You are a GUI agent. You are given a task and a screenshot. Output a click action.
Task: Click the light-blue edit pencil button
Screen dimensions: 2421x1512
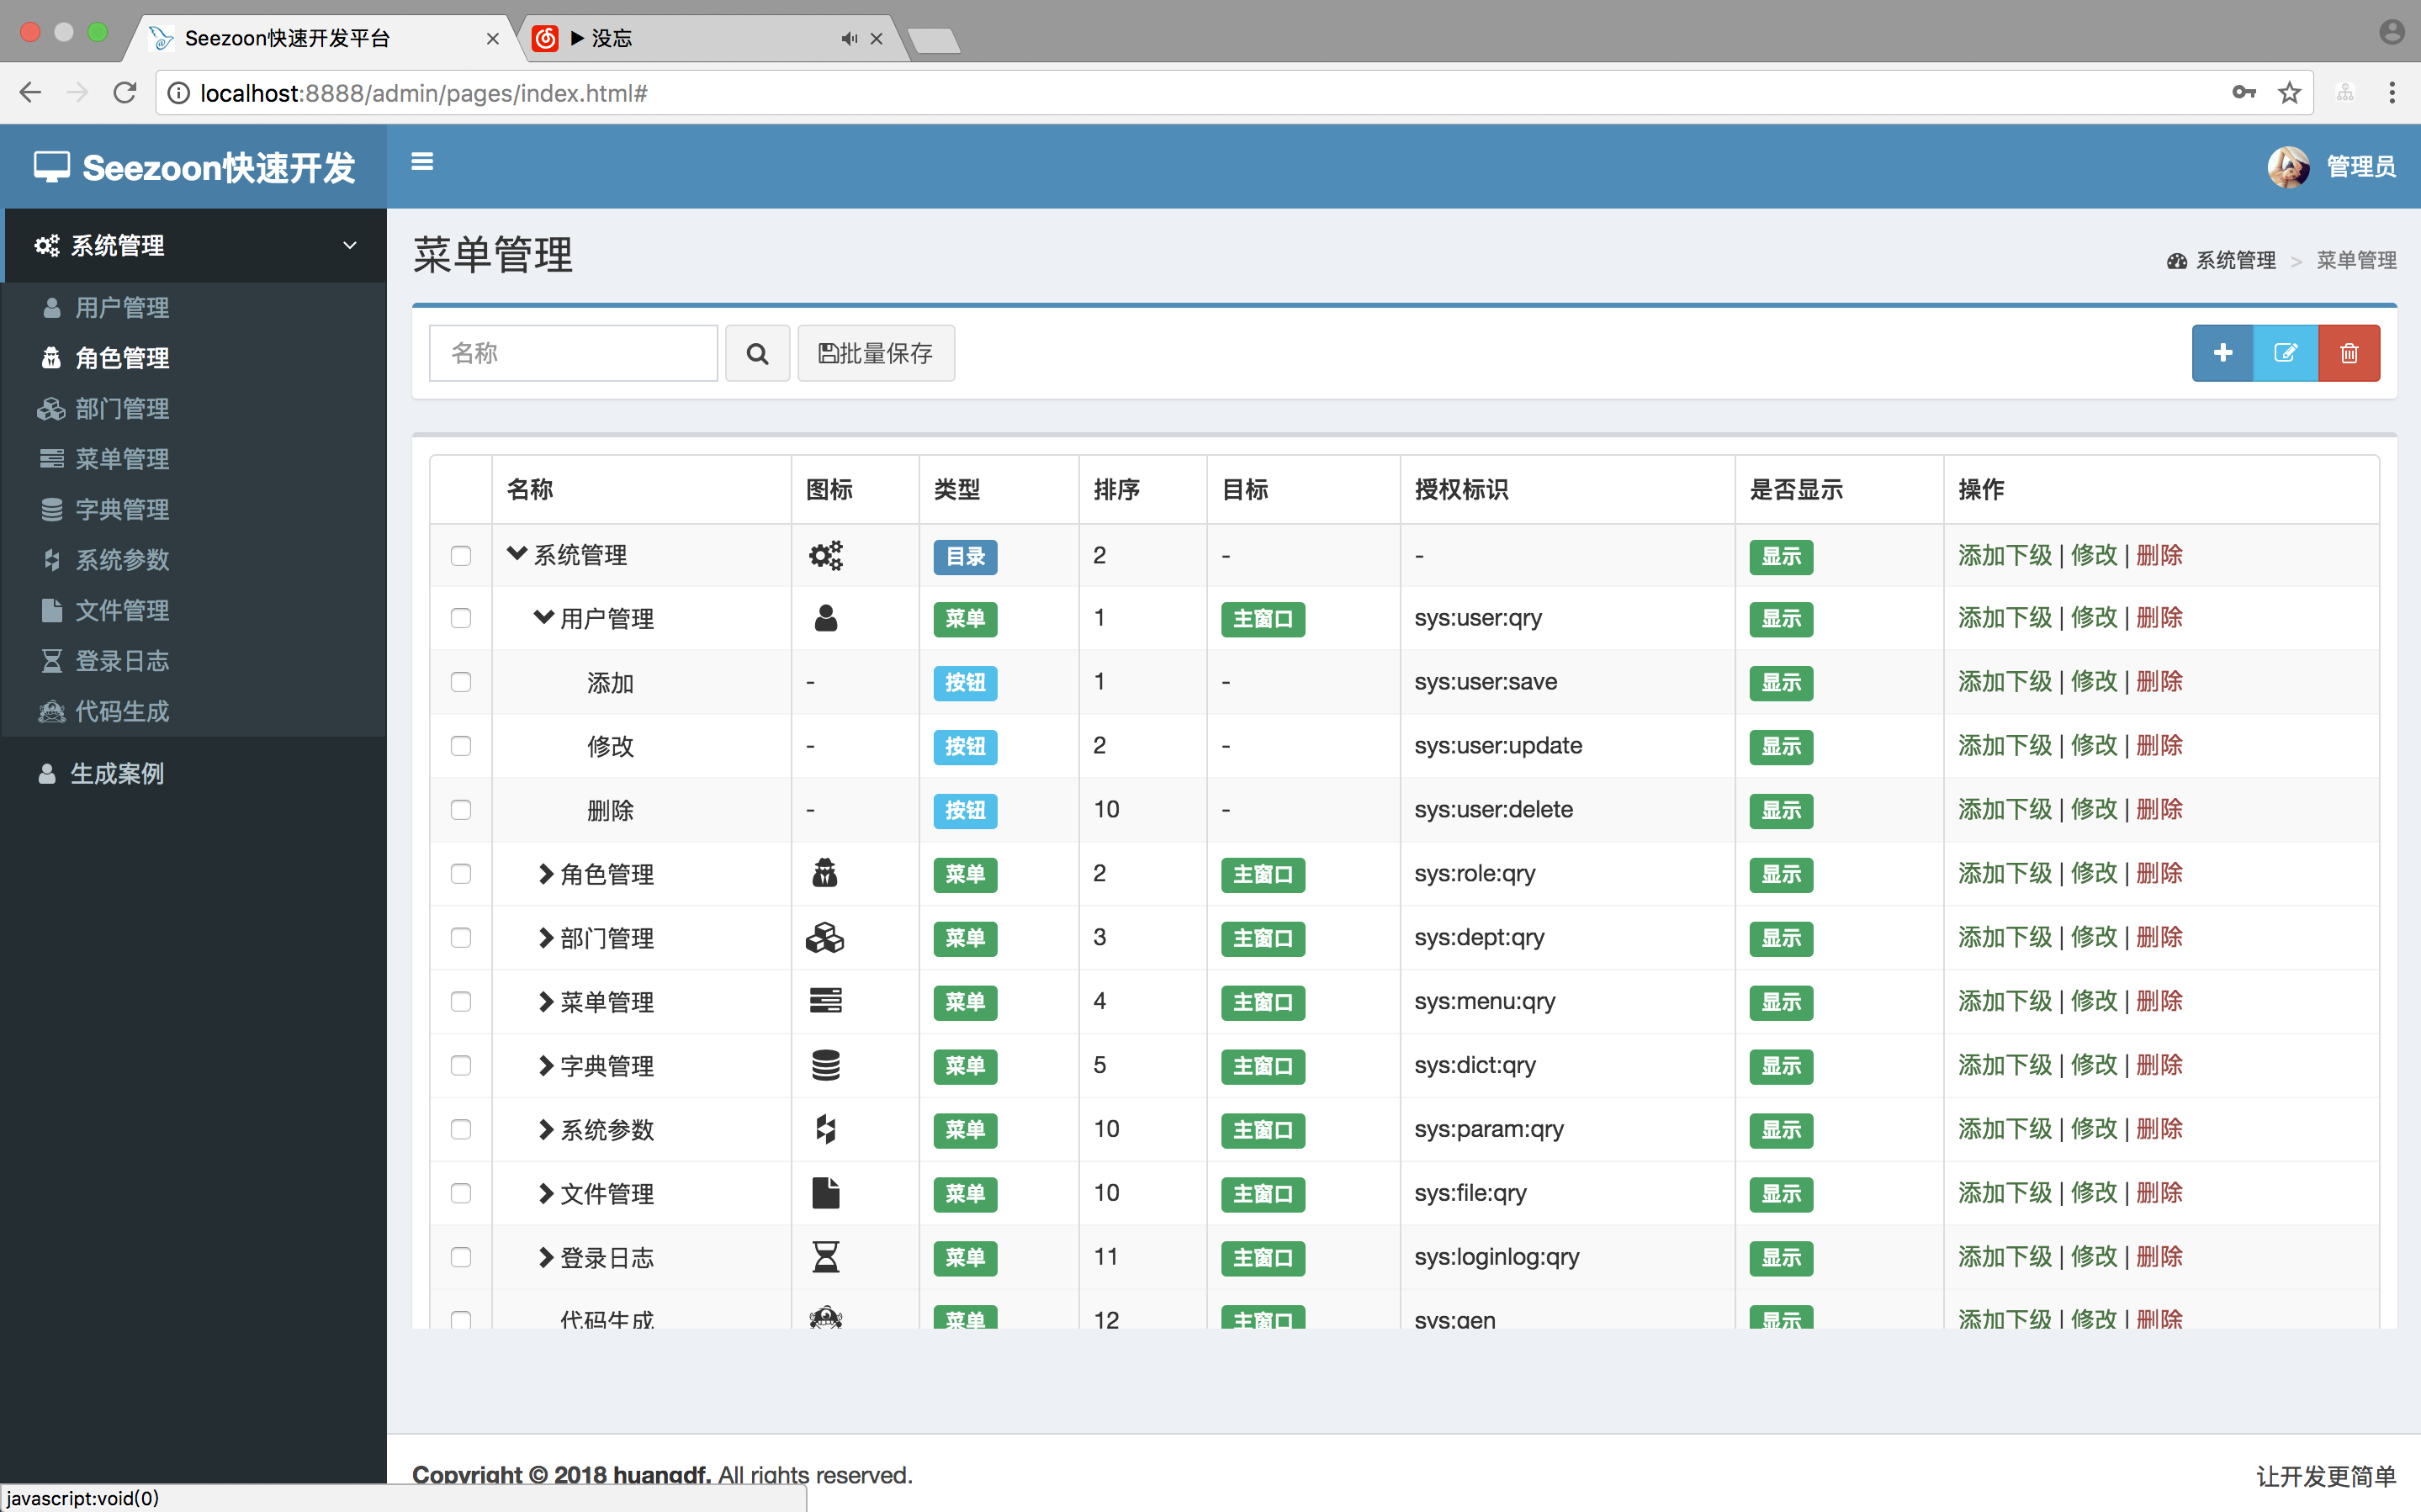2285,353
